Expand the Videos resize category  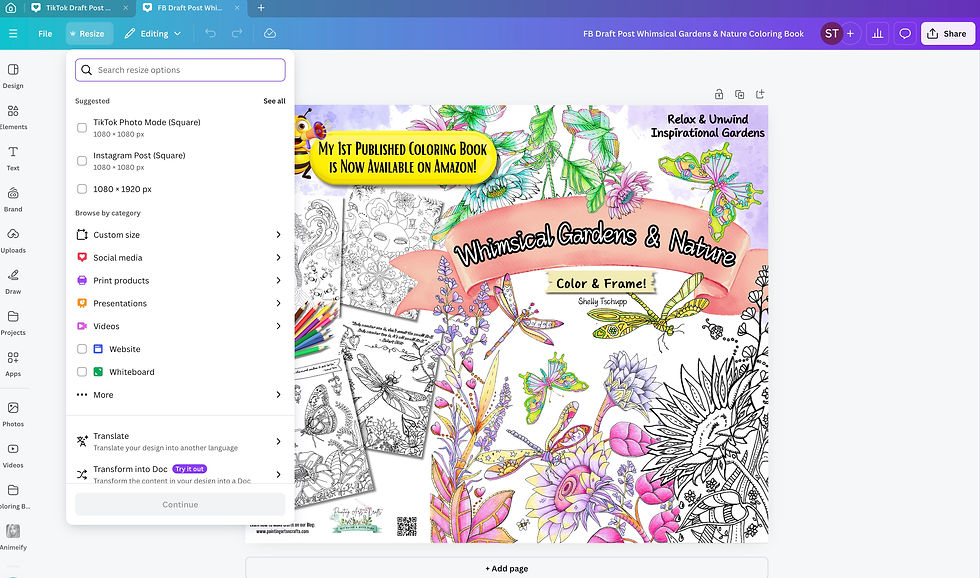pos(180,326)
